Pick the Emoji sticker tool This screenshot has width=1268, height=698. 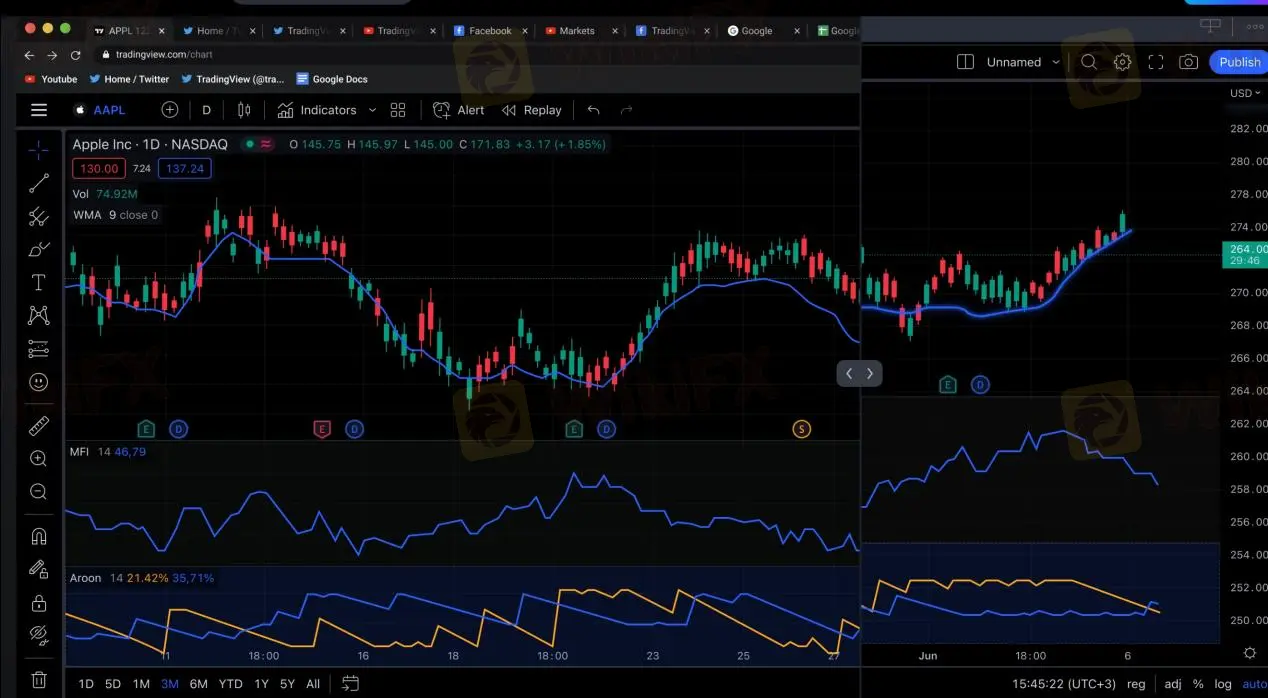click(38, 381)
